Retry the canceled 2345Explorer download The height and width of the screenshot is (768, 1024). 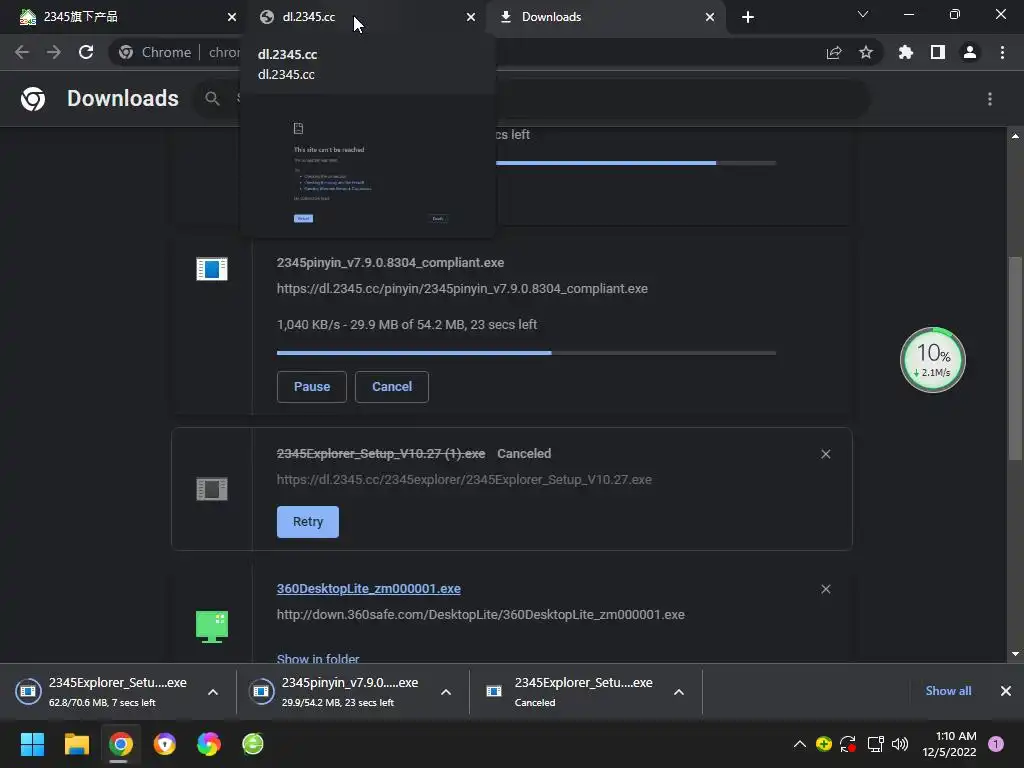coord(308,522)
